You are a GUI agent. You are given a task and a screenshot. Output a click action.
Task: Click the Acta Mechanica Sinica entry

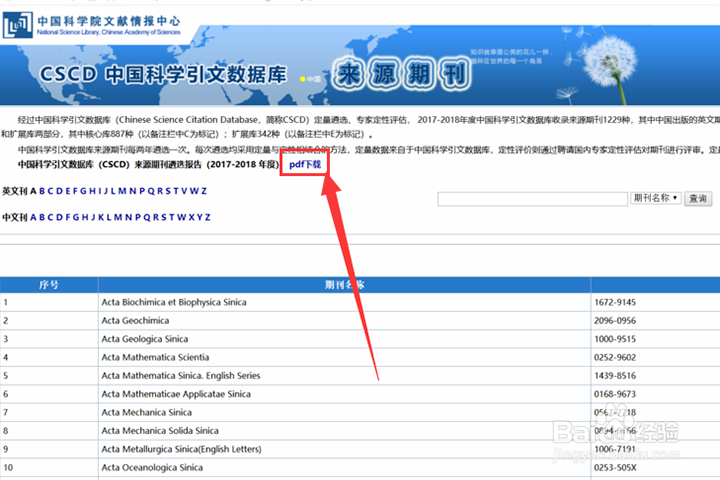tap(146, 412)
